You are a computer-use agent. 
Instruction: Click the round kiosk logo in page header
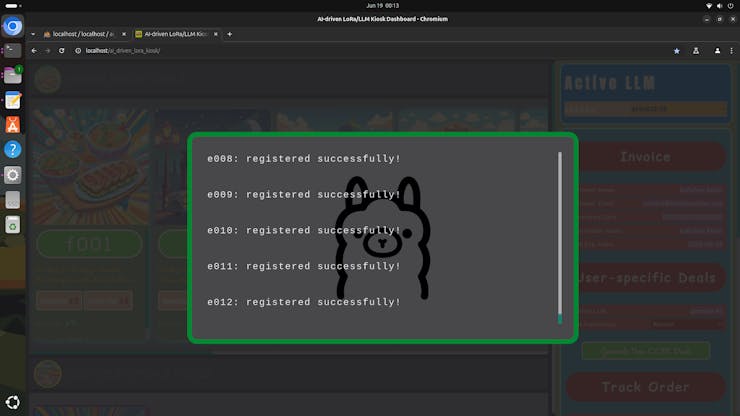click(x=48, y=79)
